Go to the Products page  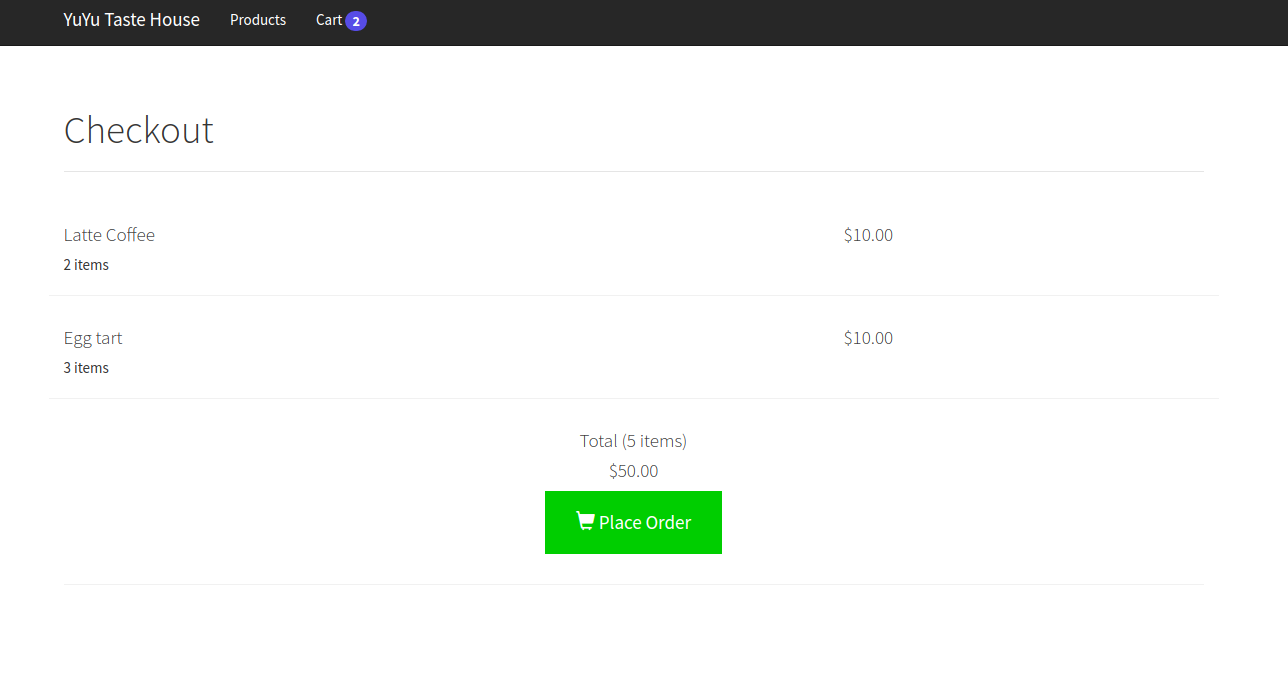(258, 20)
